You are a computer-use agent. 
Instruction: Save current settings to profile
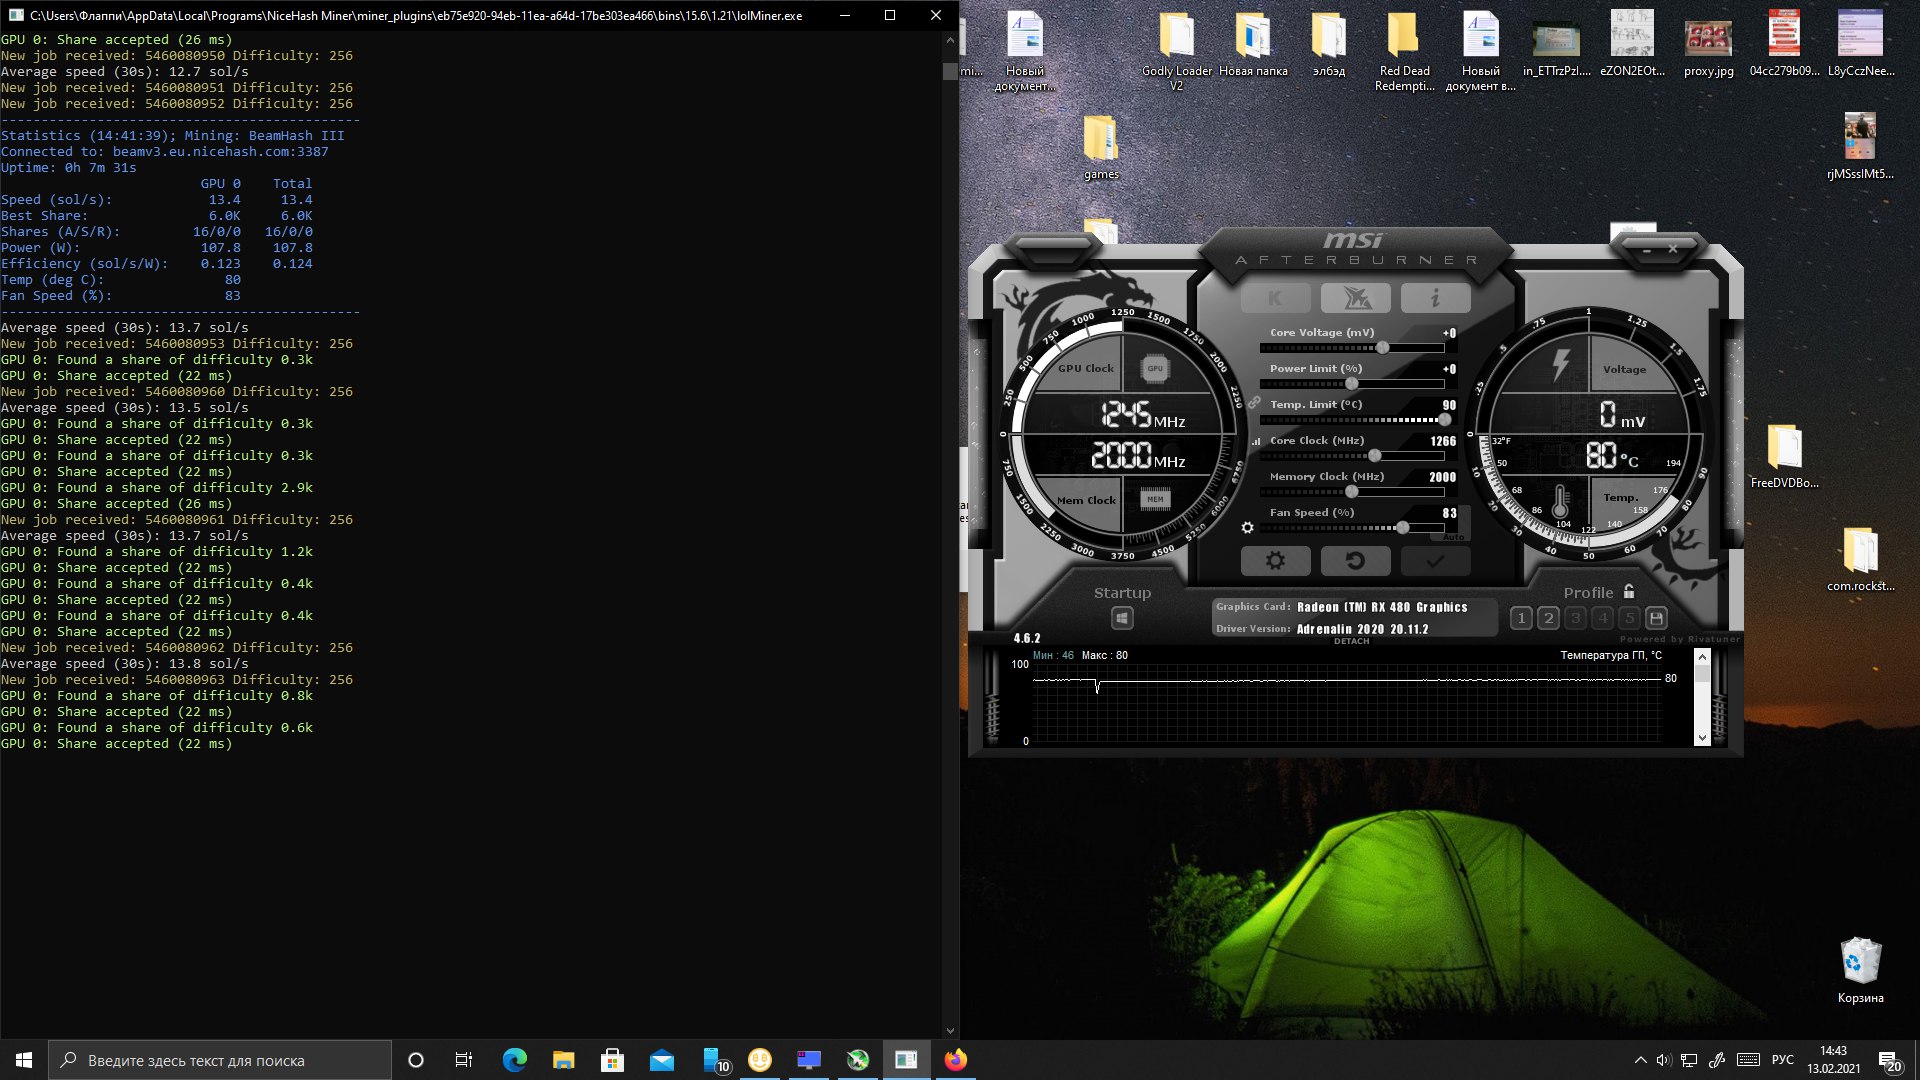point(1656,618)
